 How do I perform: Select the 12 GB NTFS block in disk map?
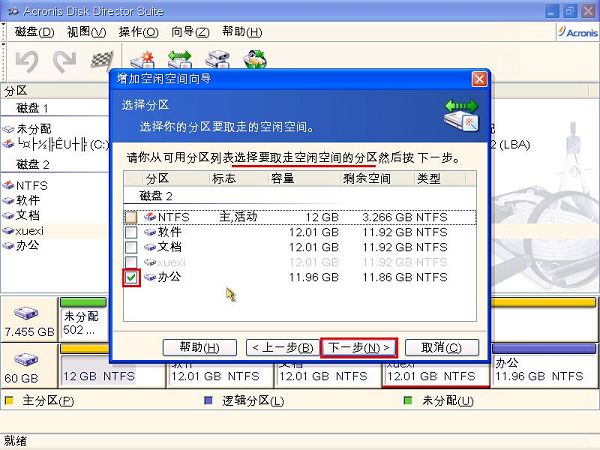point(112,366)
